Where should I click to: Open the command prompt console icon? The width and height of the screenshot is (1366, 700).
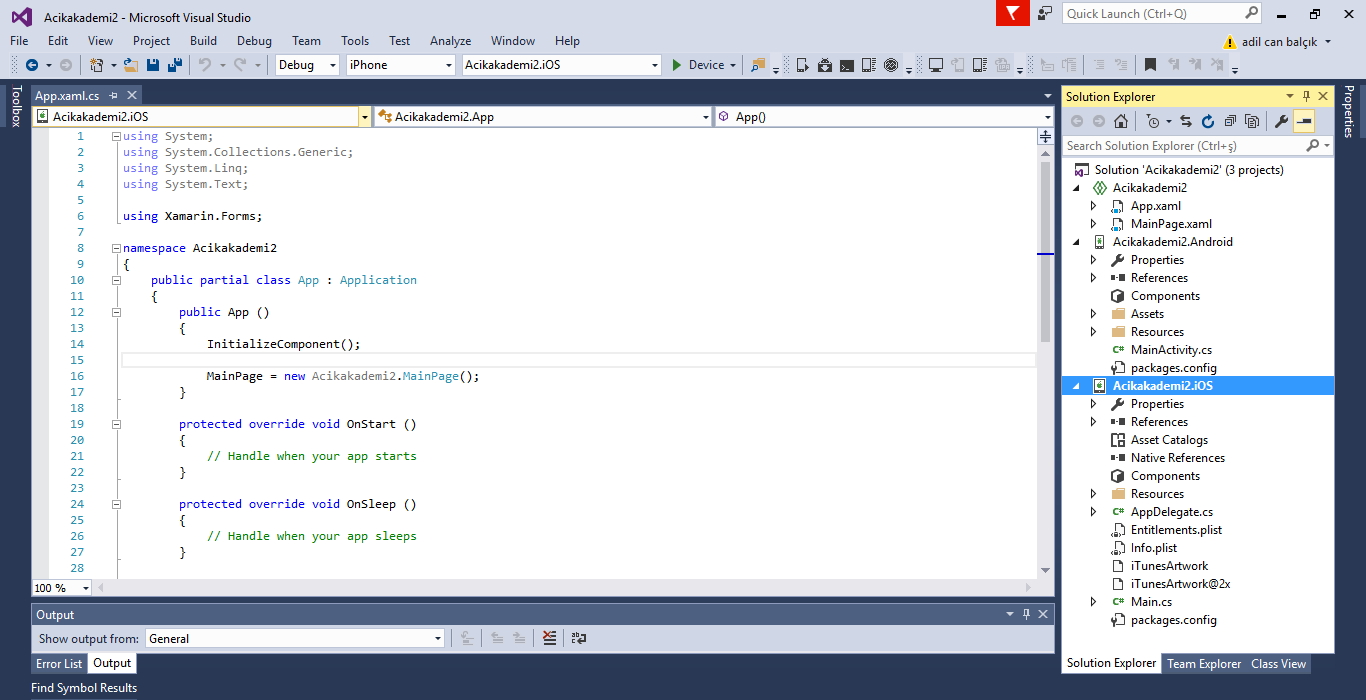pyautogui.click(x=847, y=65)
